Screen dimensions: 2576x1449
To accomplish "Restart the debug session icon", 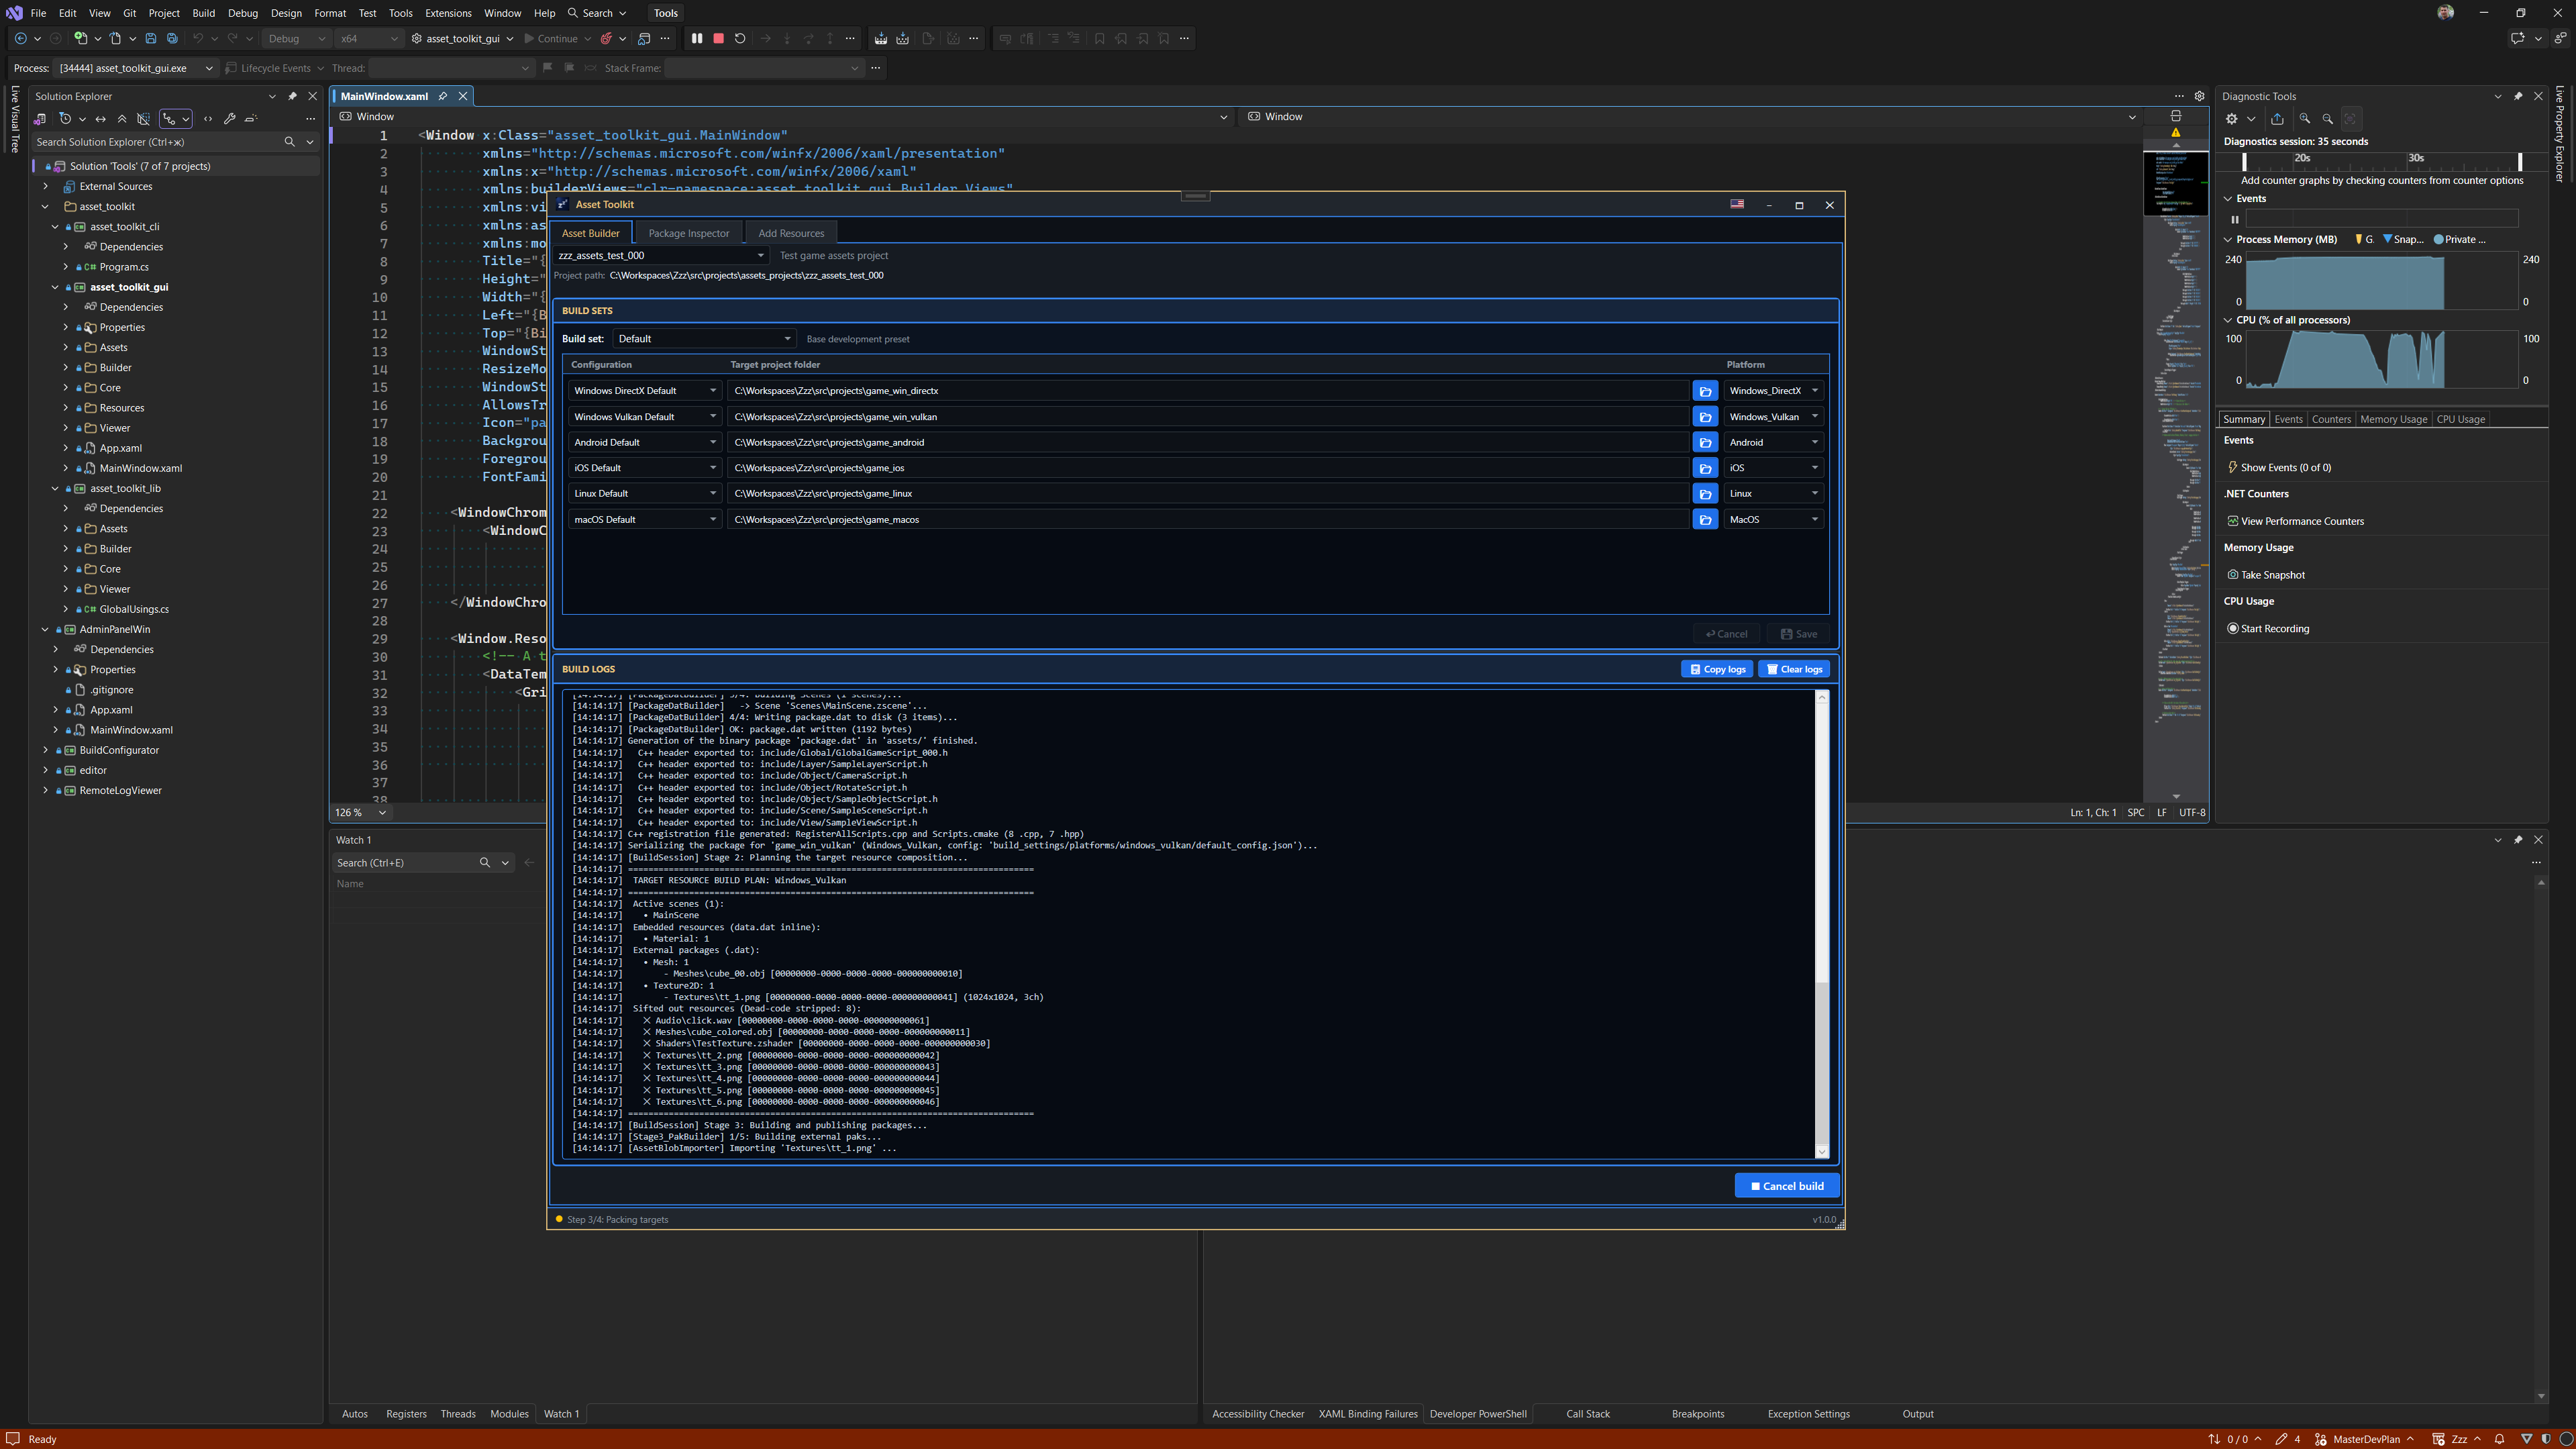I will [x=740, y=39].
